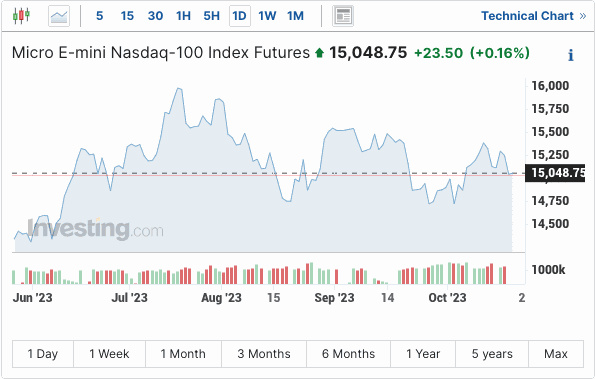
Task: Show the 5 years range
Action: coord(492,354)
